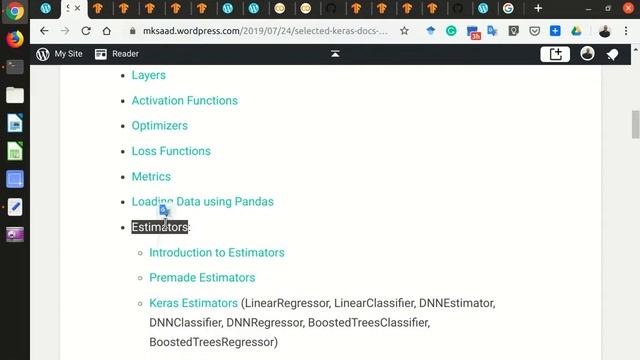Open Loading Data using Pandas link
The image size is (640, 360).
202,202
